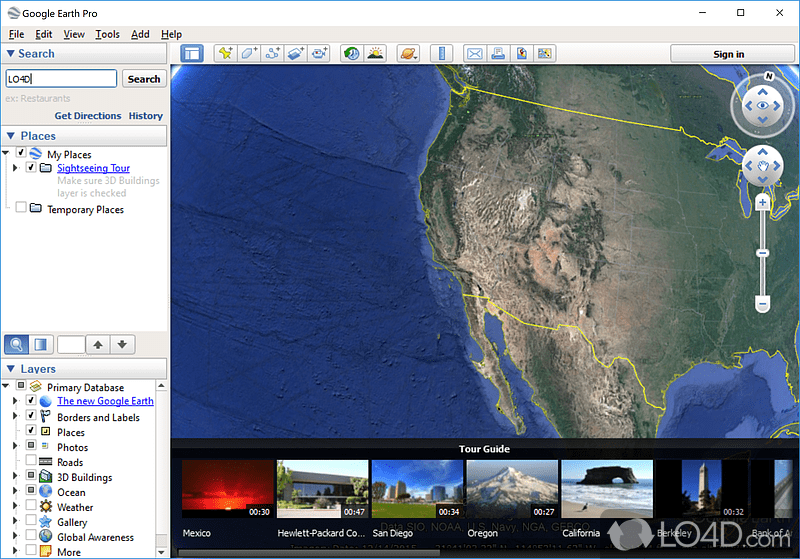Click the Sign in button
Screen dimensions: 800x559
coord(732,54)
